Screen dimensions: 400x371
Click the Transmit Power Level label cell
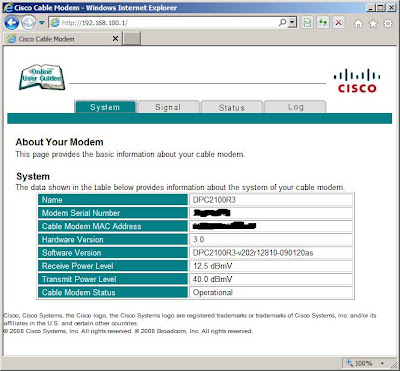click(113, 279)
